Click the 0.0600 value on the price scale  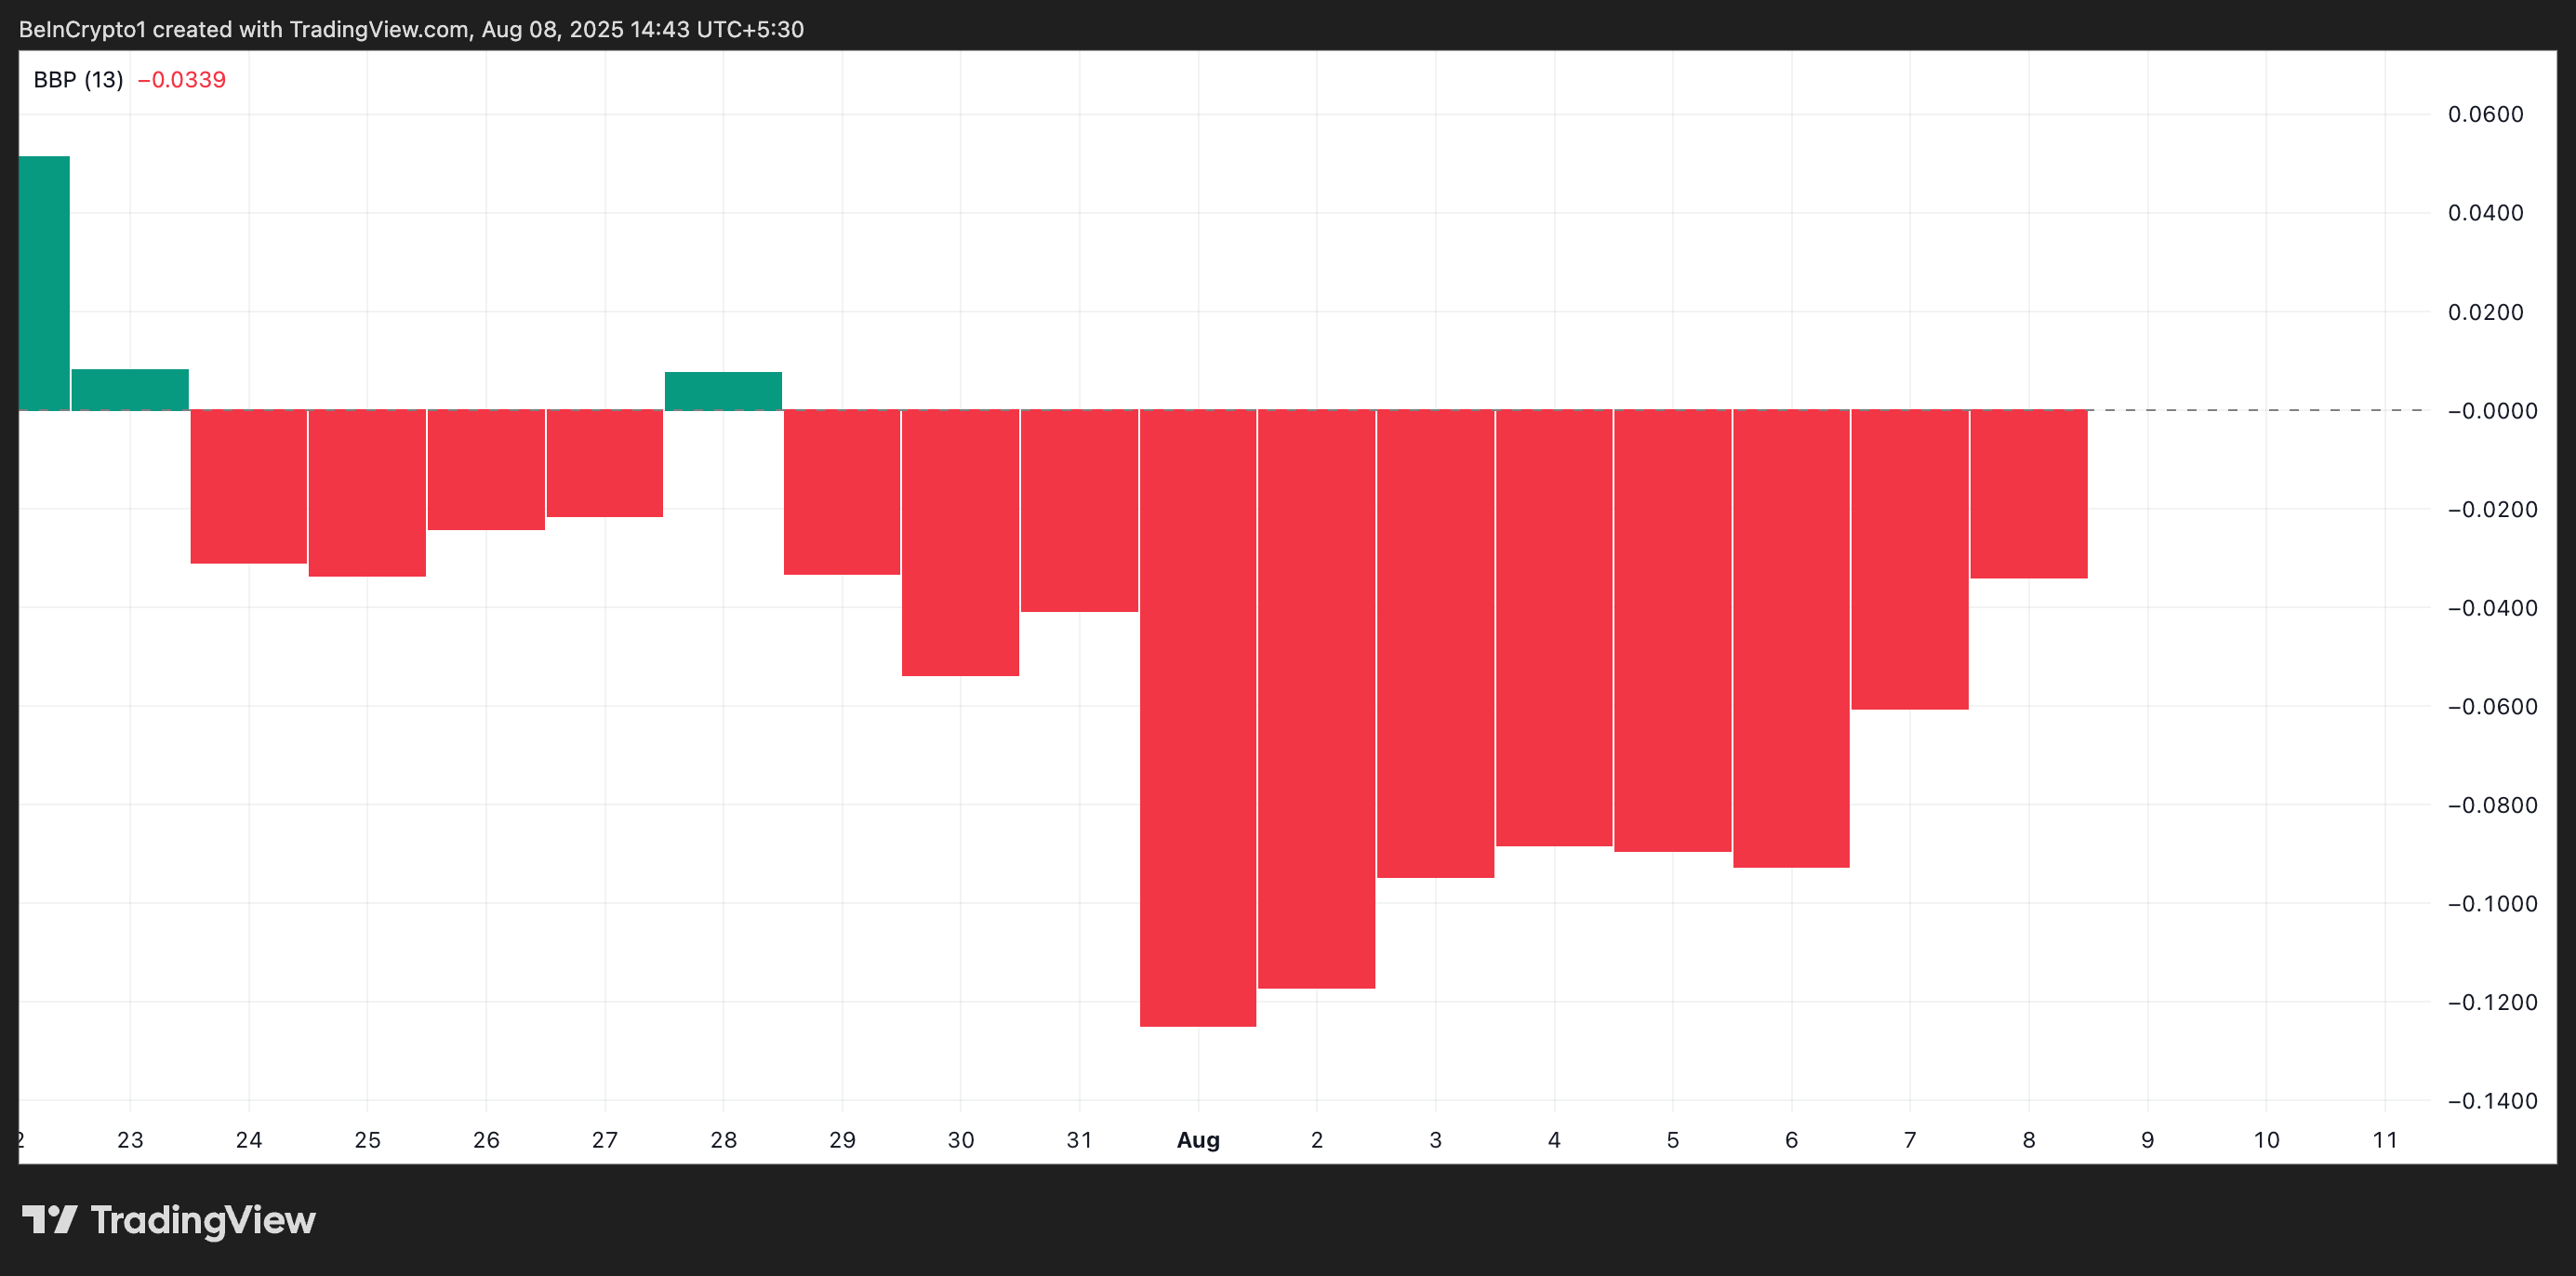[x=2490, y=113]
